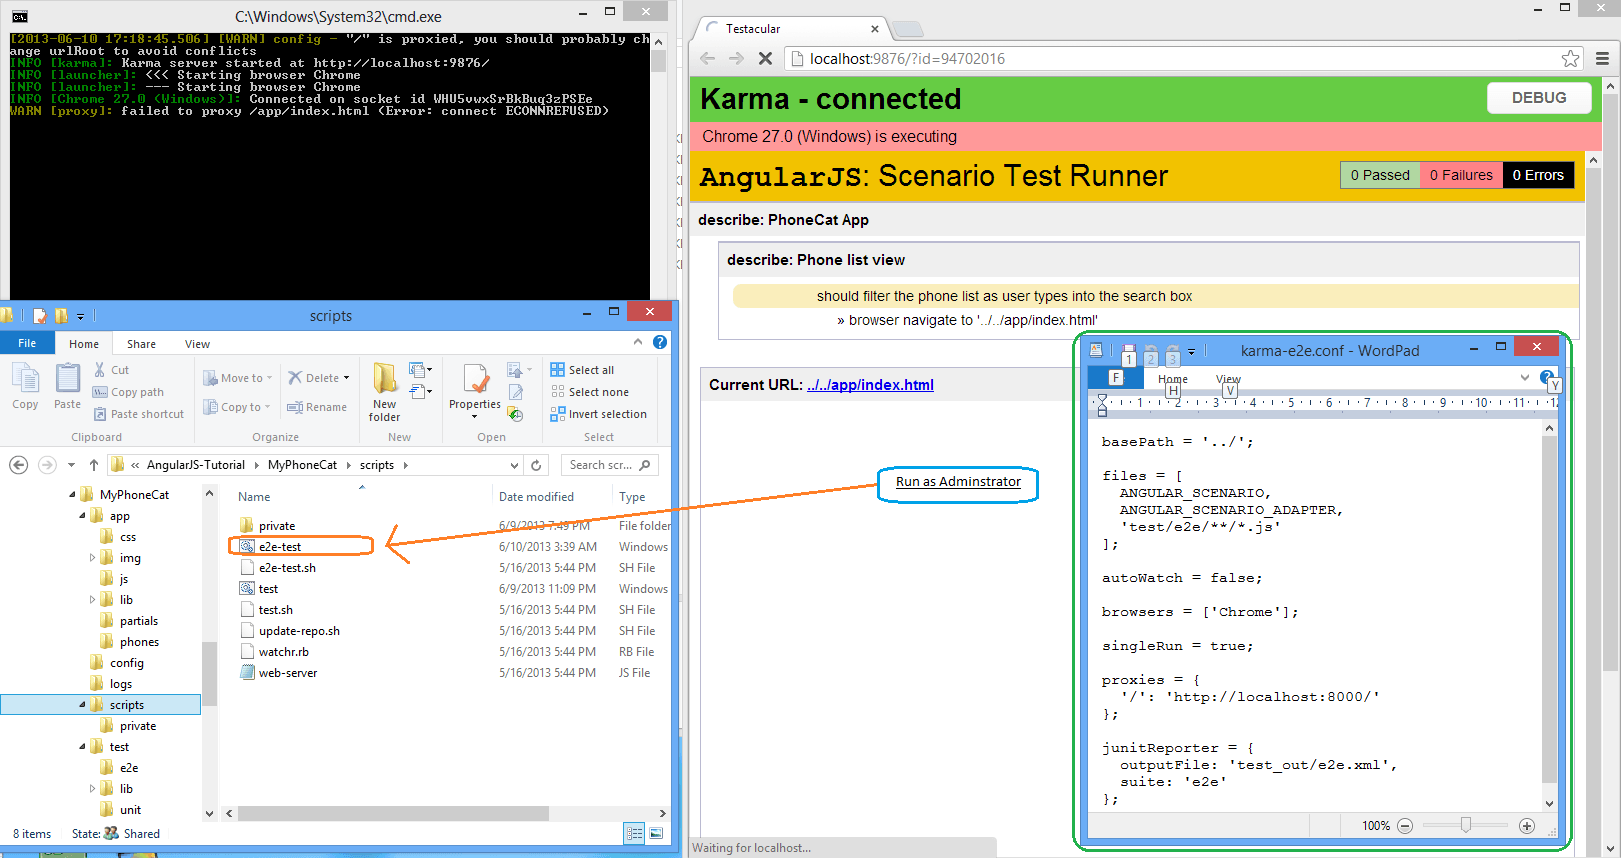The width and height of the screenshot is (1621, 858).
Task: Click Invert selection in Explorer ribbon
Action: pos(598,414)
